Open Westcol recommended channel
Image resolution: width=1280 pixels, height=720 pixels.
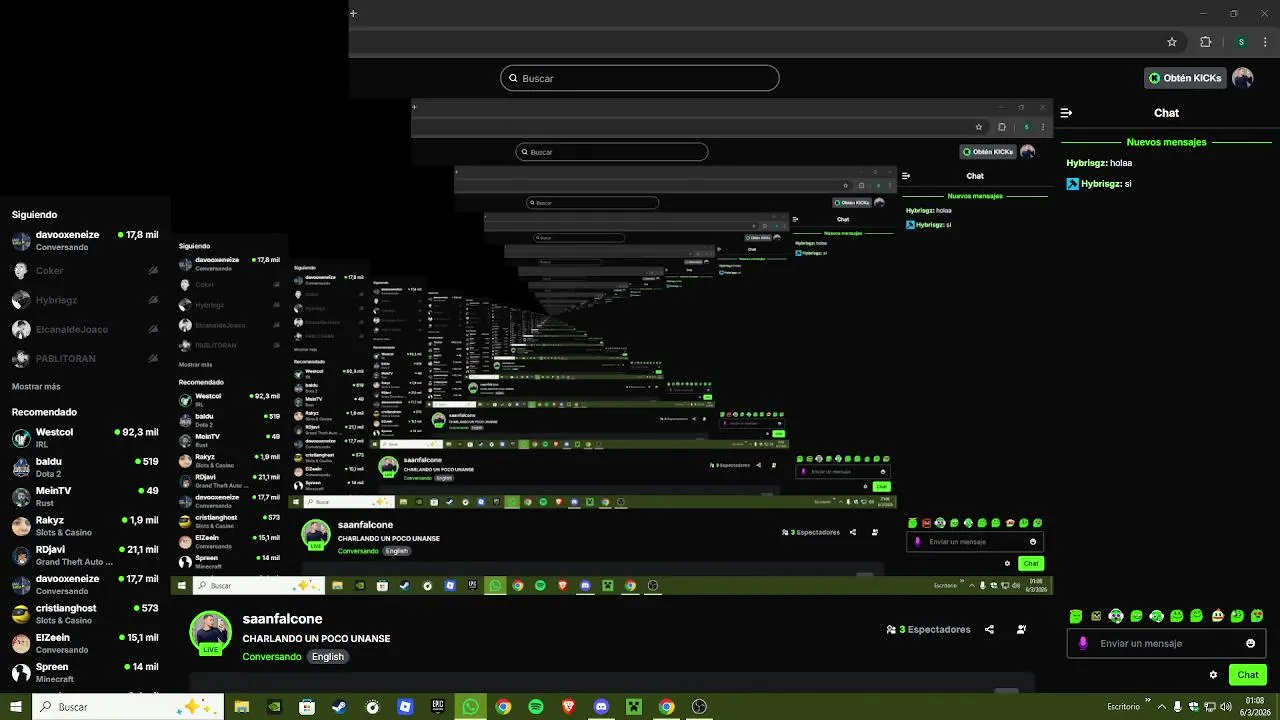[85, 438]
